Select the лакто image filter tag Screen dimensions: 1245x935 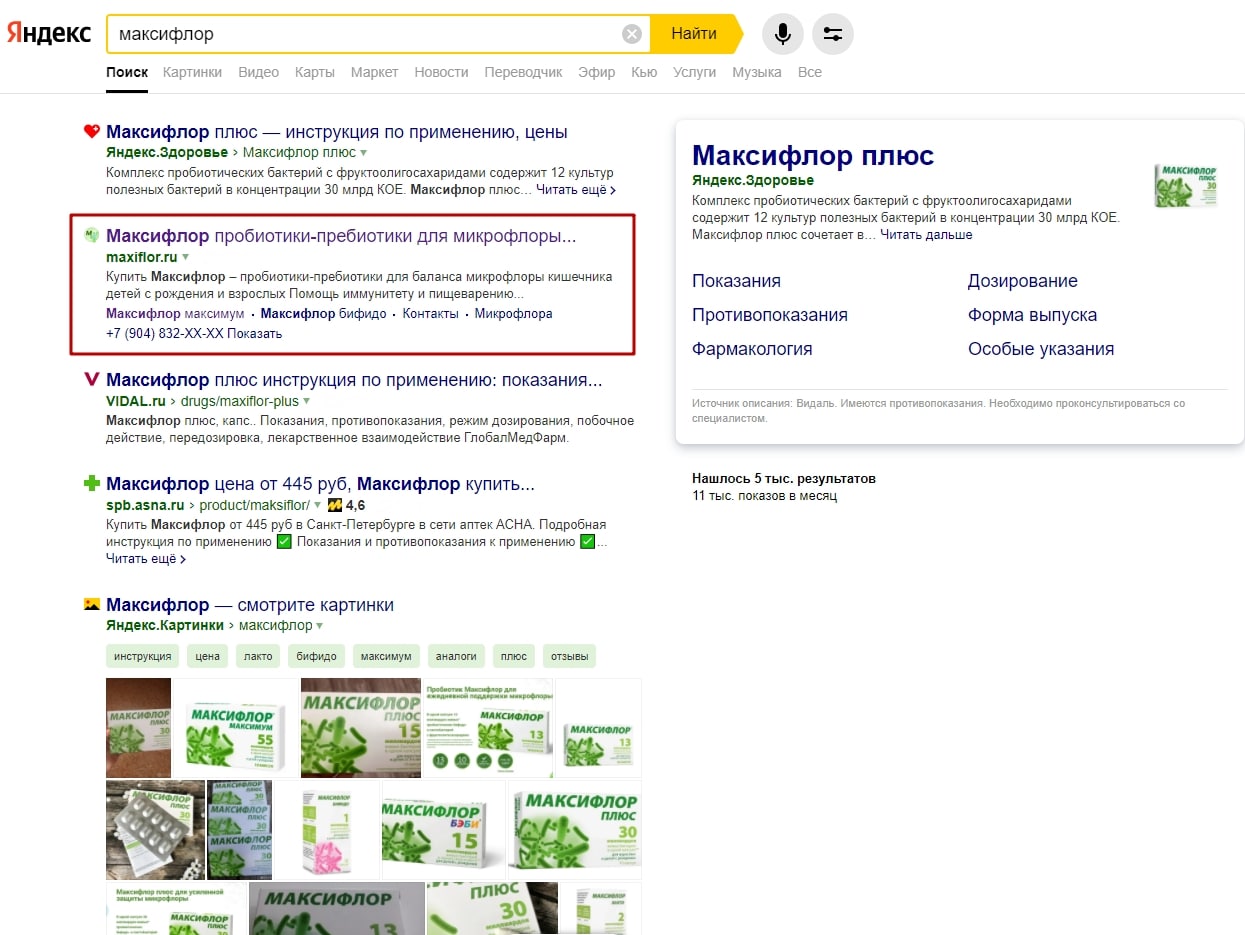258,657
